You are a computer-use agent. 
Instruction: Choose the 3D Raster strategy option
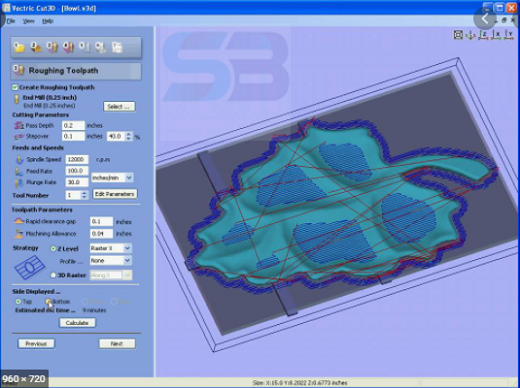click(x=53, y=275)
